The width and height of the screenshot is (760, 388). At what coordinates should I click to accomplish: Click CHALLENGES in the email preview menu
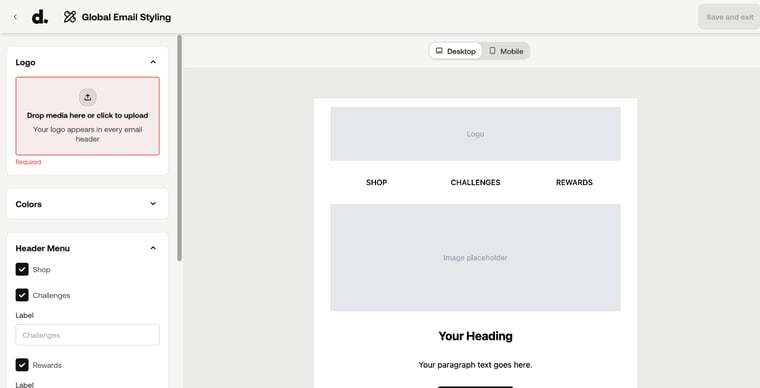[x=475, y=183]
